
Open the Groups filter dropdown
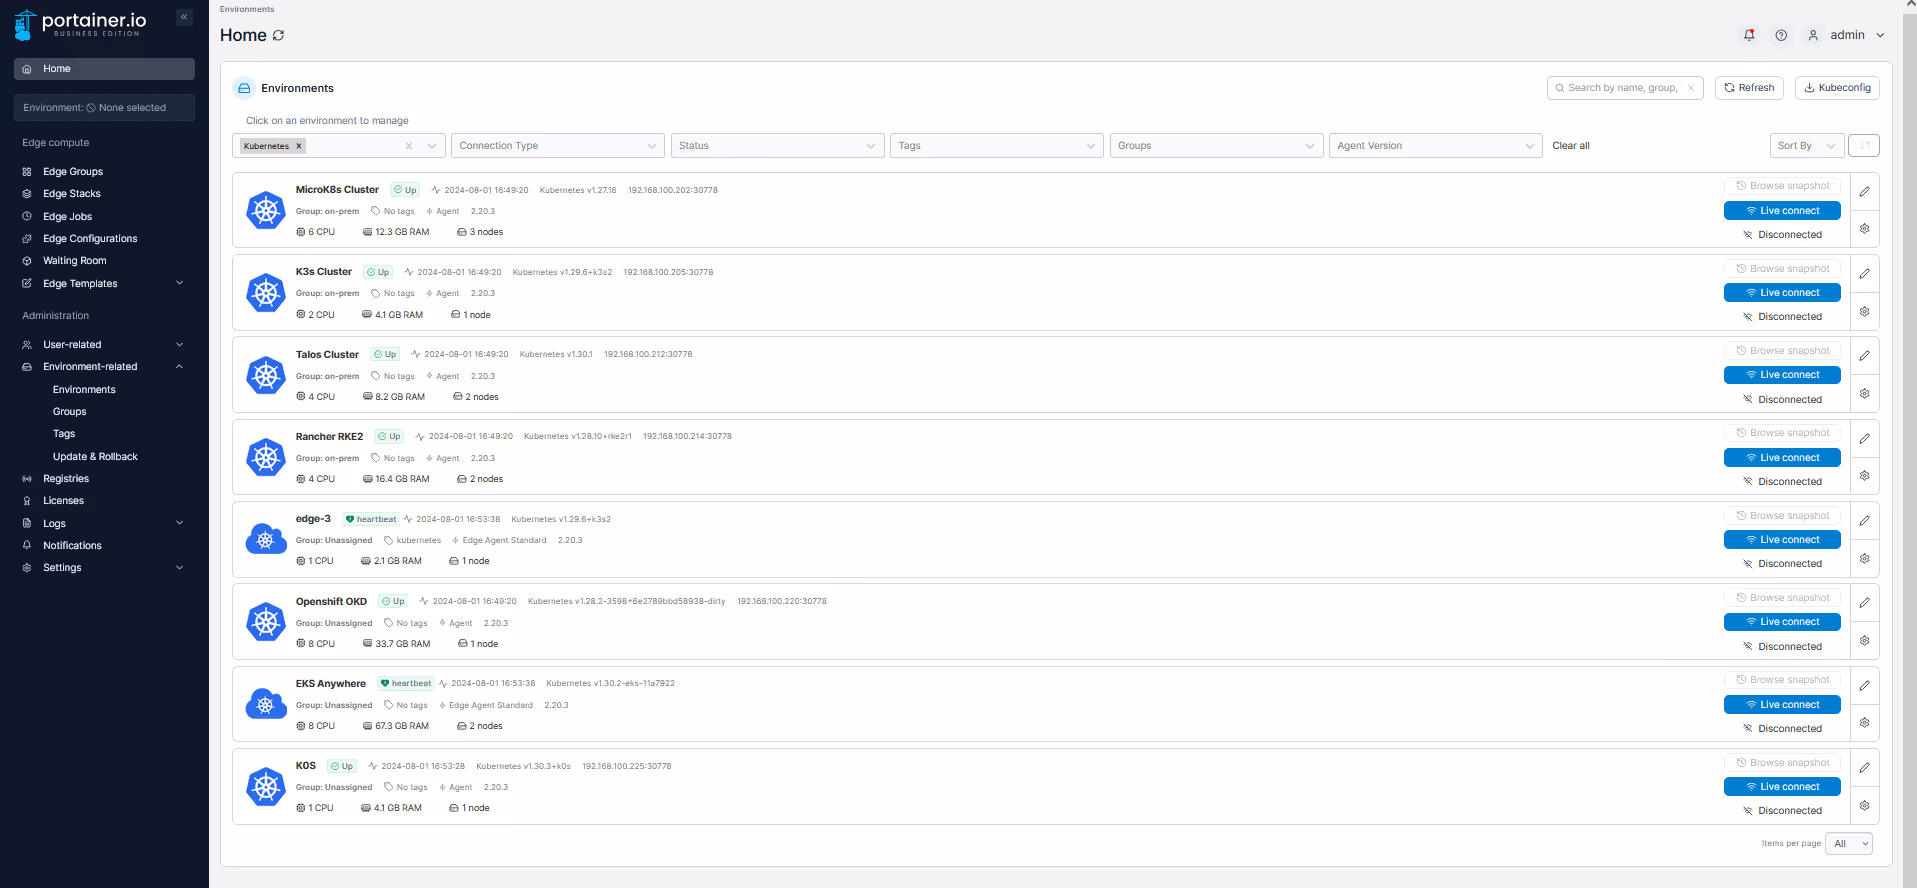coord(1216,146)
